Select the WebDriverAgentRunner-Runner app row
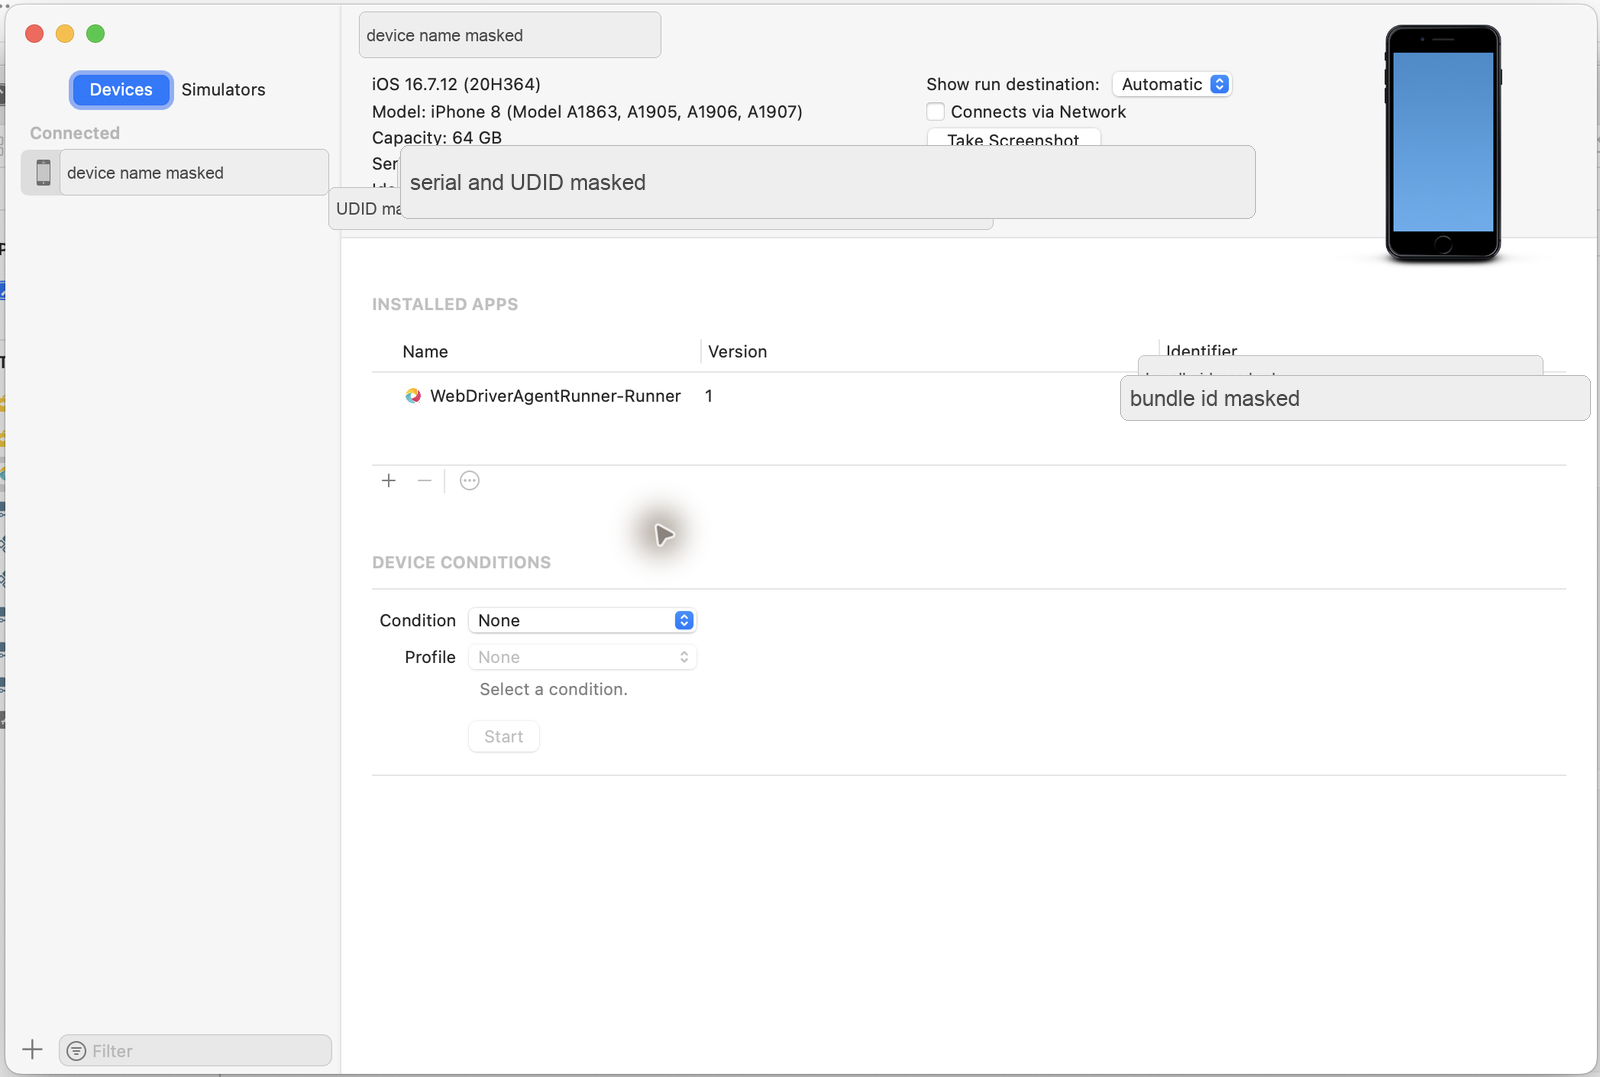The image size is (1600, 1077). [x=968, y=396]
